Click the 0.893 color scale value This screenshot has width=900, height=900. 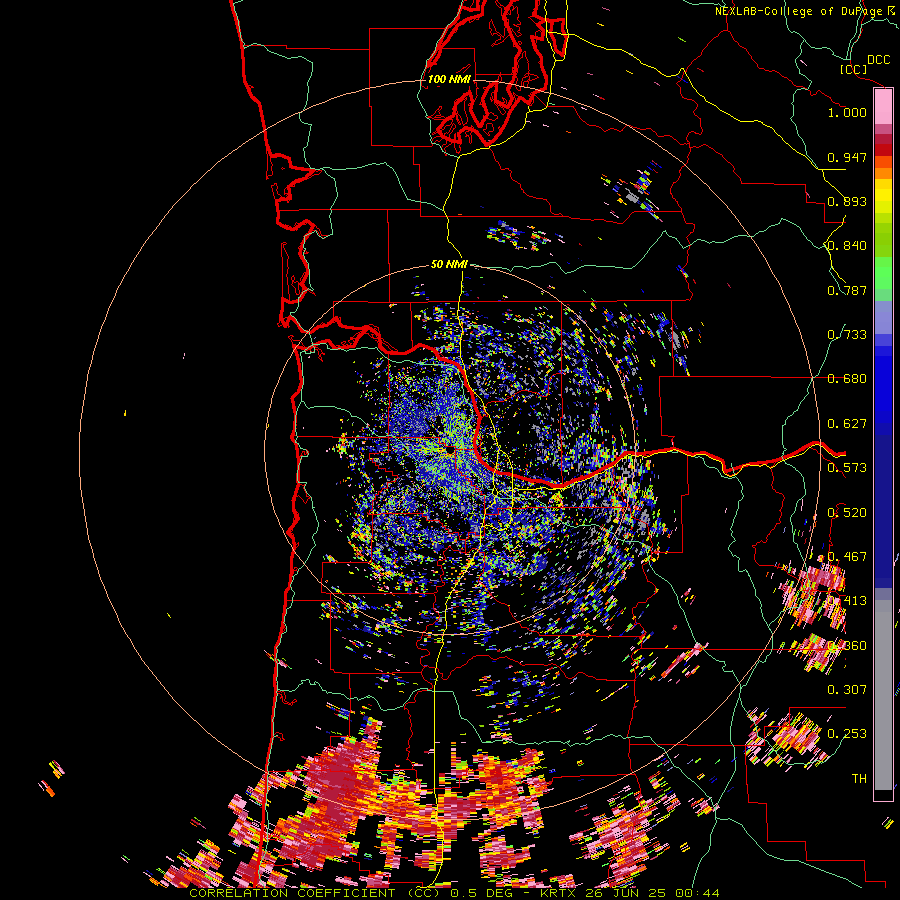847,201
